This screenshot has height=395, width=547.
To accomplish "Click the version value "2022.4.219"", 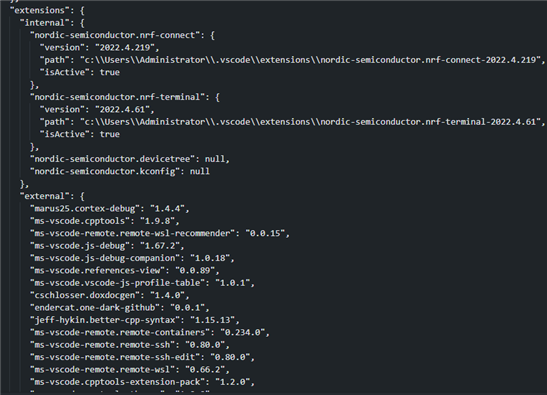I will point(125,47).
